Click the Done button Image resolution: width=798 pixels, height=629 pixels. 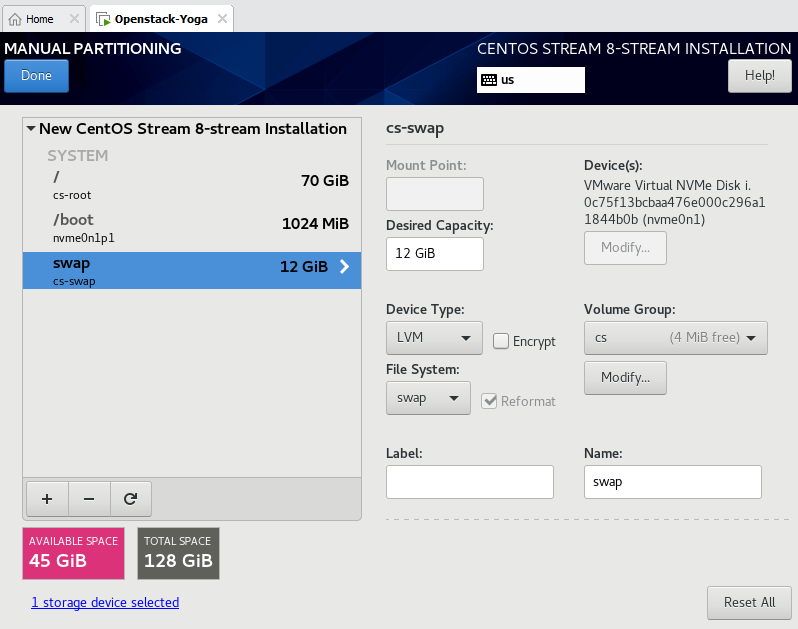pos(36,76)
